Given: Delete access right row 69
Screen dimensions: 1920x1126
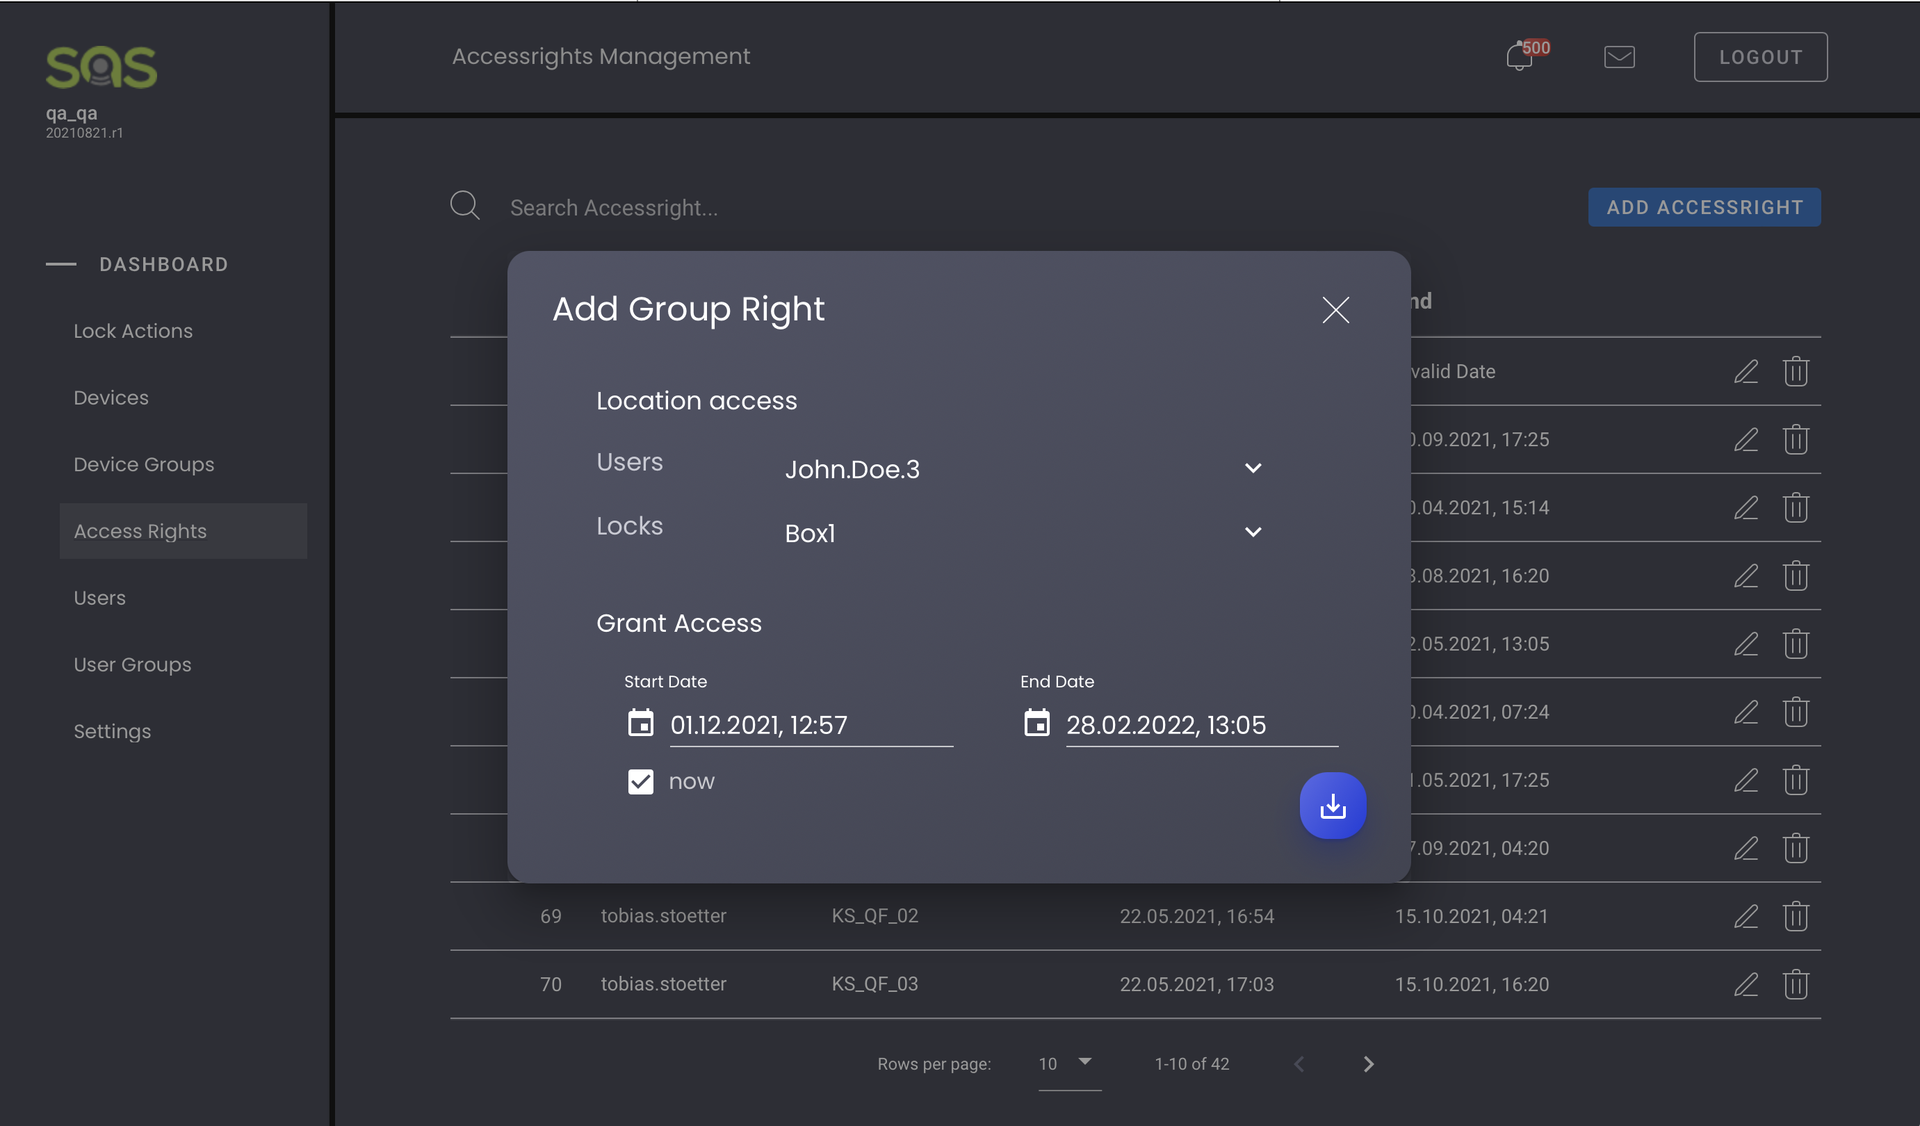Looking at the screenshot, I should coord(1795,916).
